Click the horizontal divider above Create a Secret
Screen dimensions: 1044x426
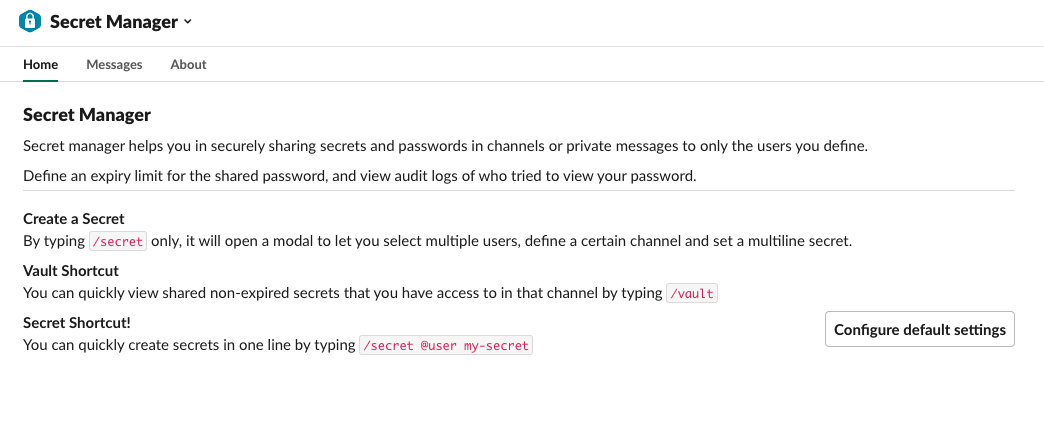pyautogui.click(x=518, y=190)
